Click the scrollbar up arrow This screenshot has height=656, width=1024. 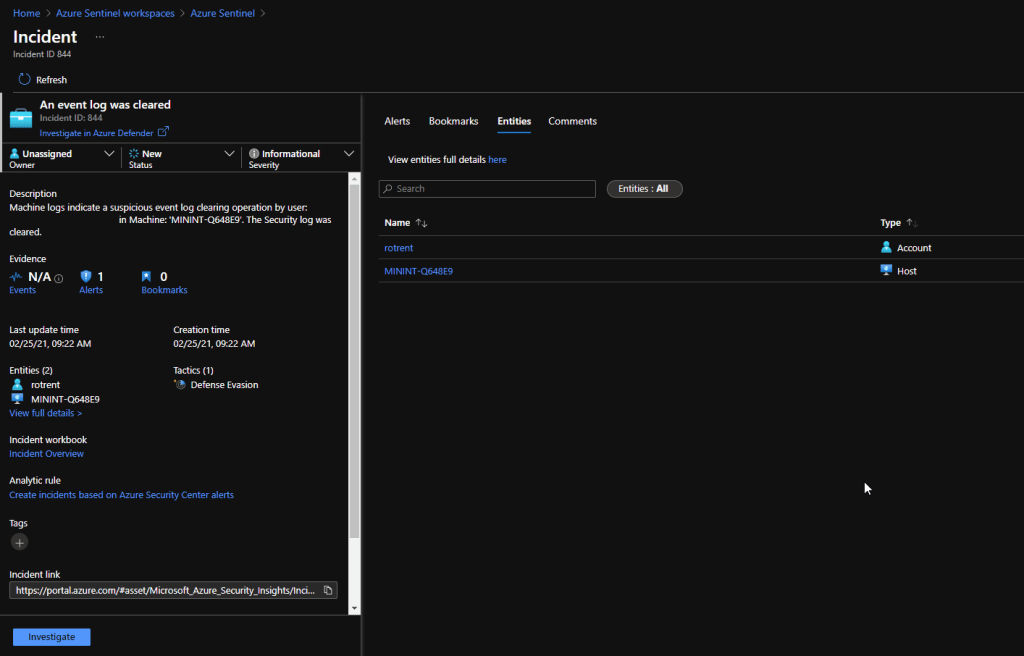pos(355,179)
